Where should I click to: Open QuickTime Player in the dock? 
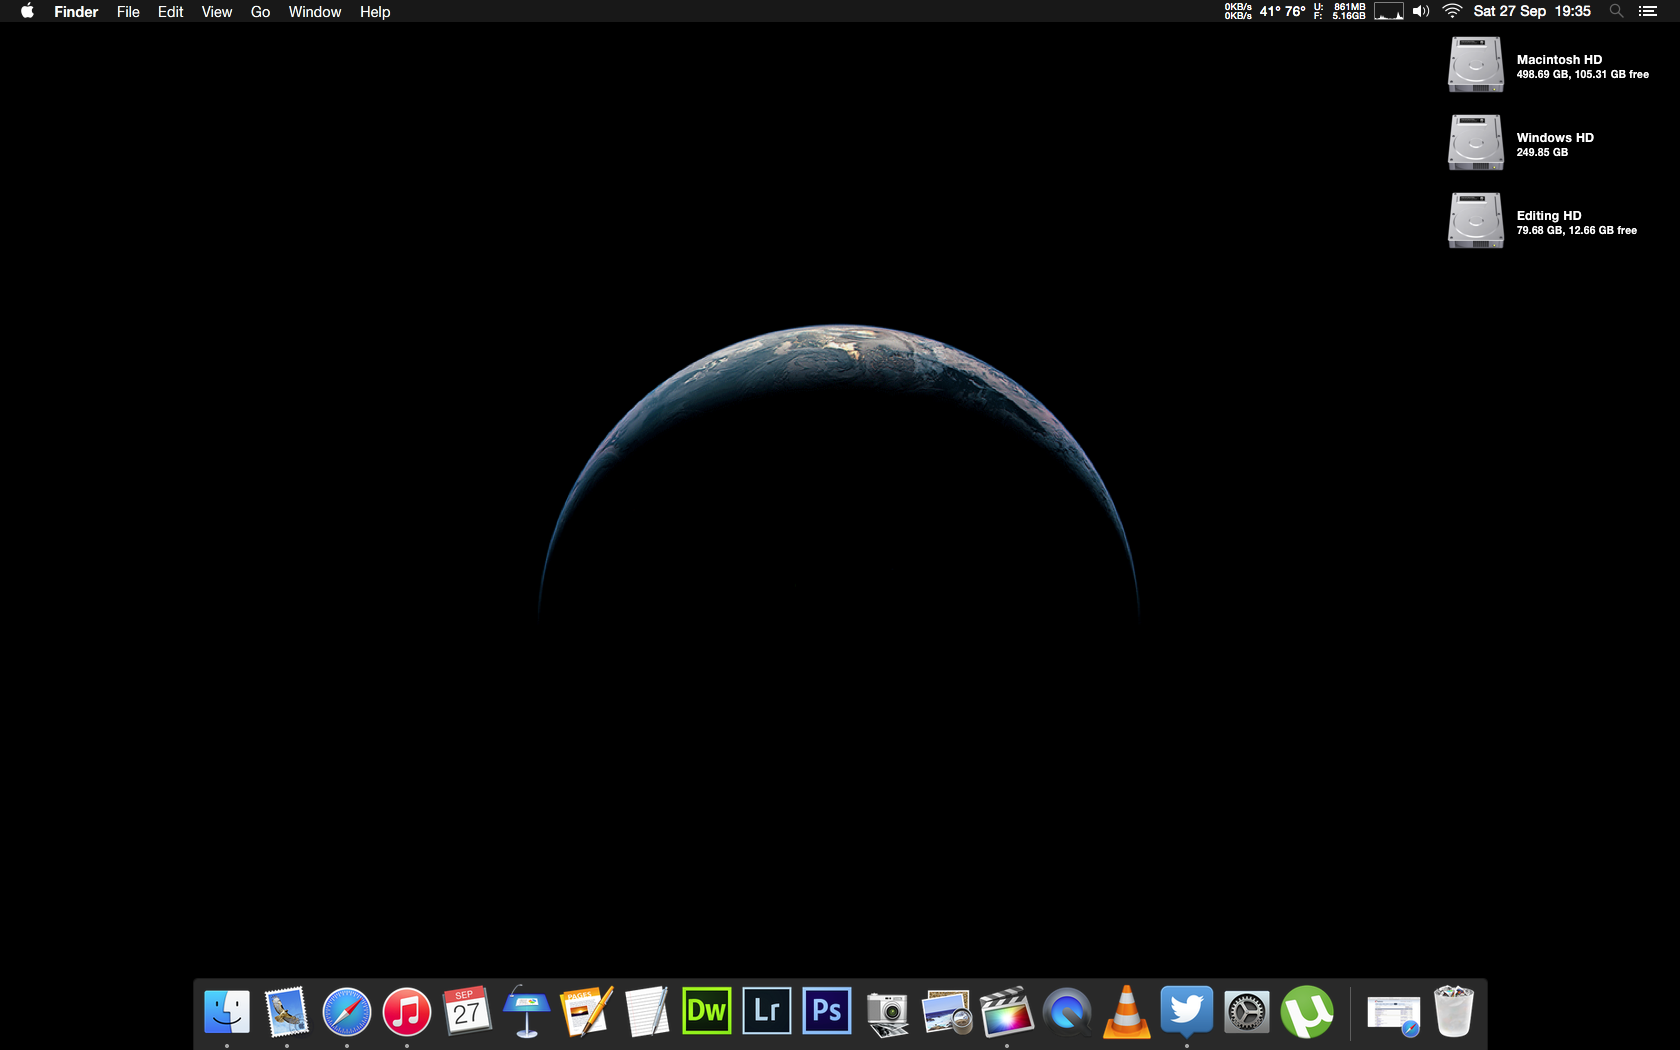pos(1067,1012)
